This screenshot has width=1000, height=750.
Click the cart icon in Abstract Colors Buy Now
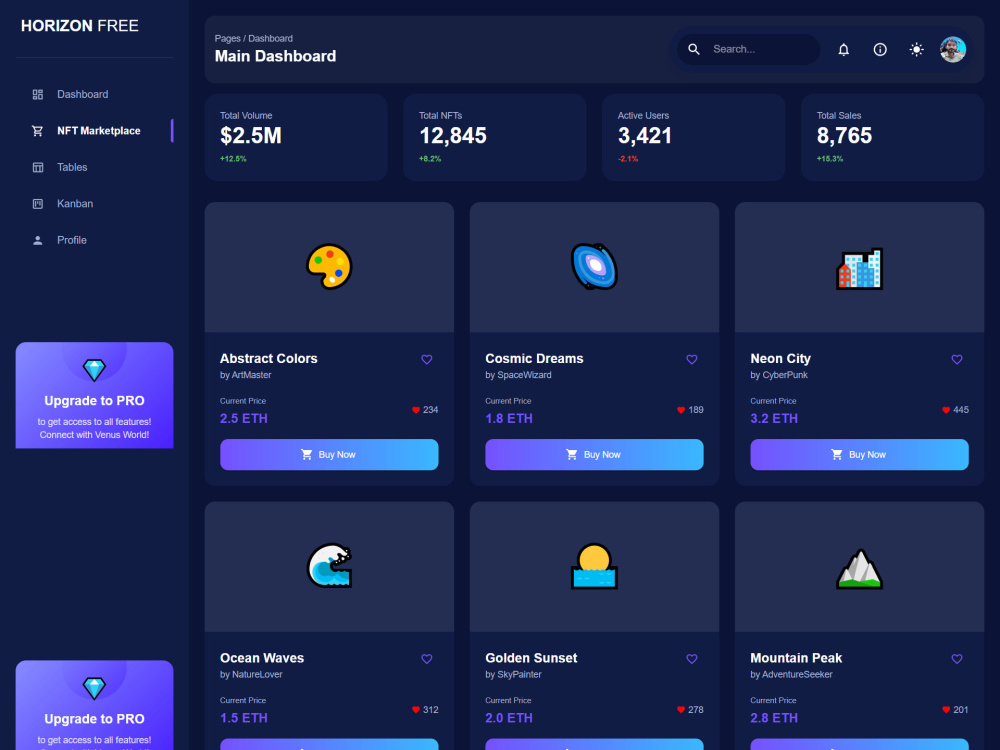[x=306, y=455]
